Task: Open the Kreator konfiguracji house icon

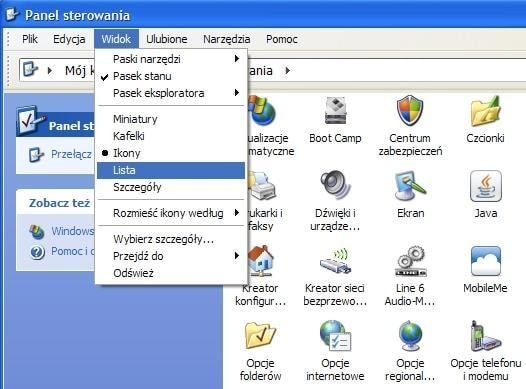Action: point(261,261)
